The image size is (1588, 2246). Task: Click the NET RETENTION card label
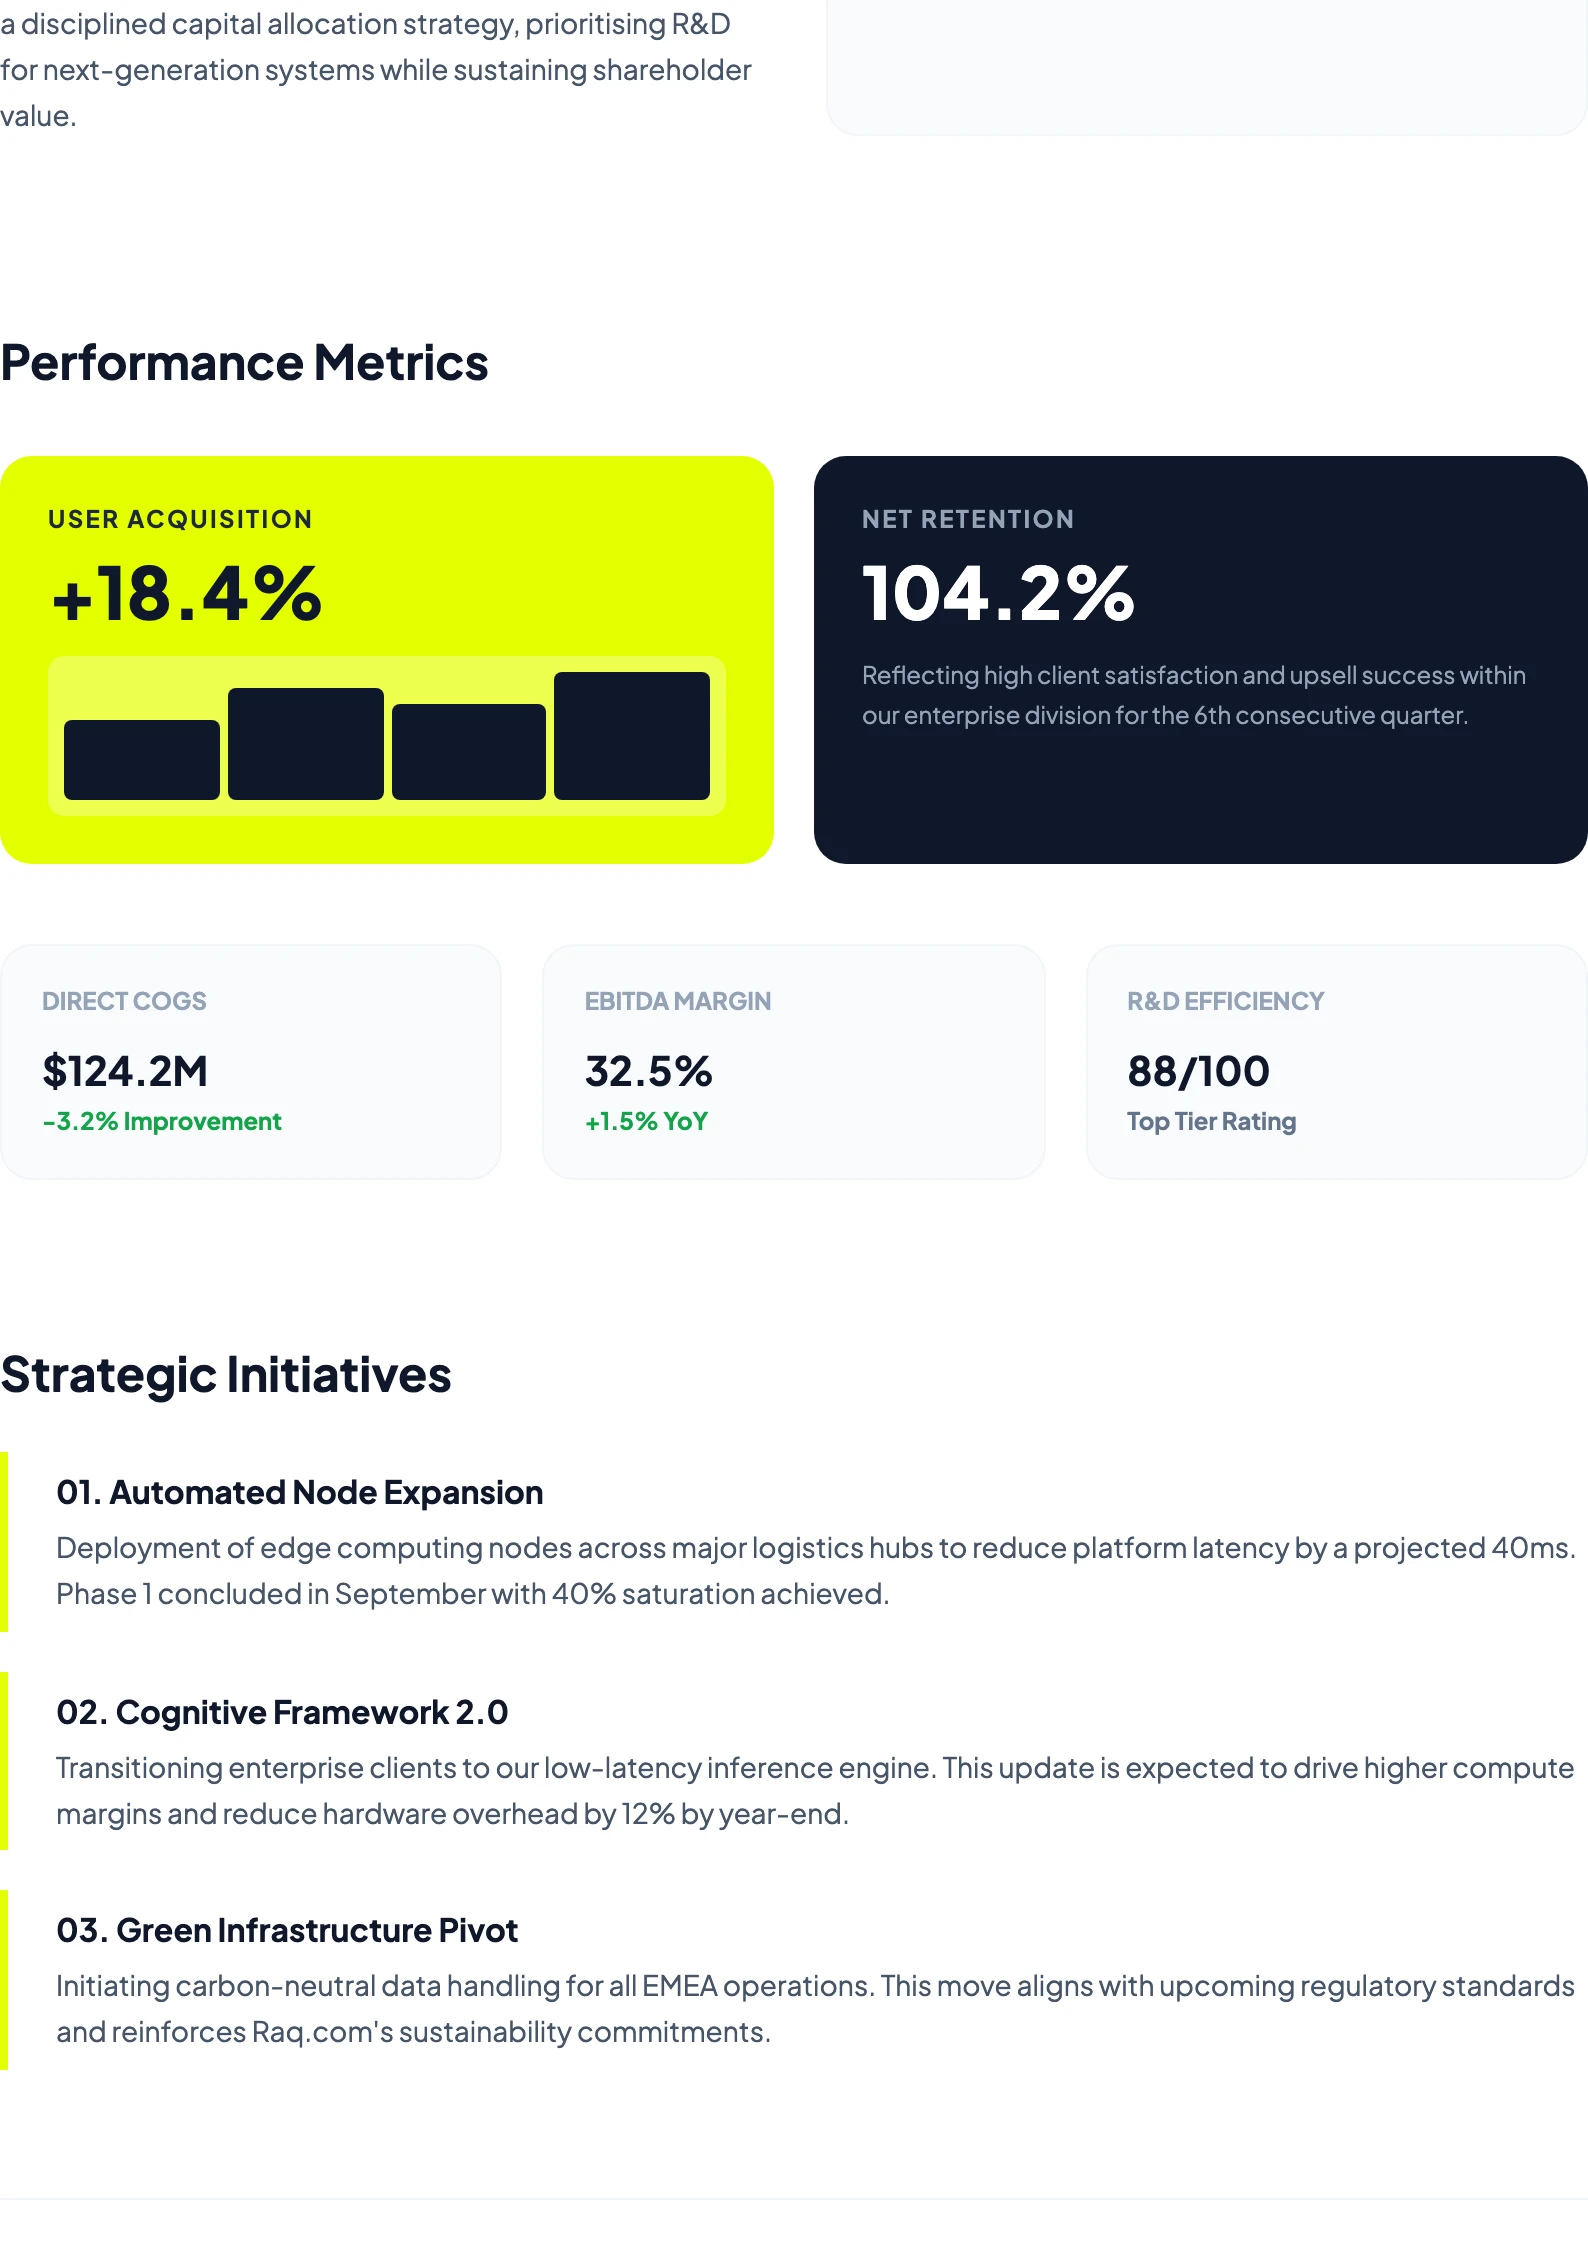[968, 519]
